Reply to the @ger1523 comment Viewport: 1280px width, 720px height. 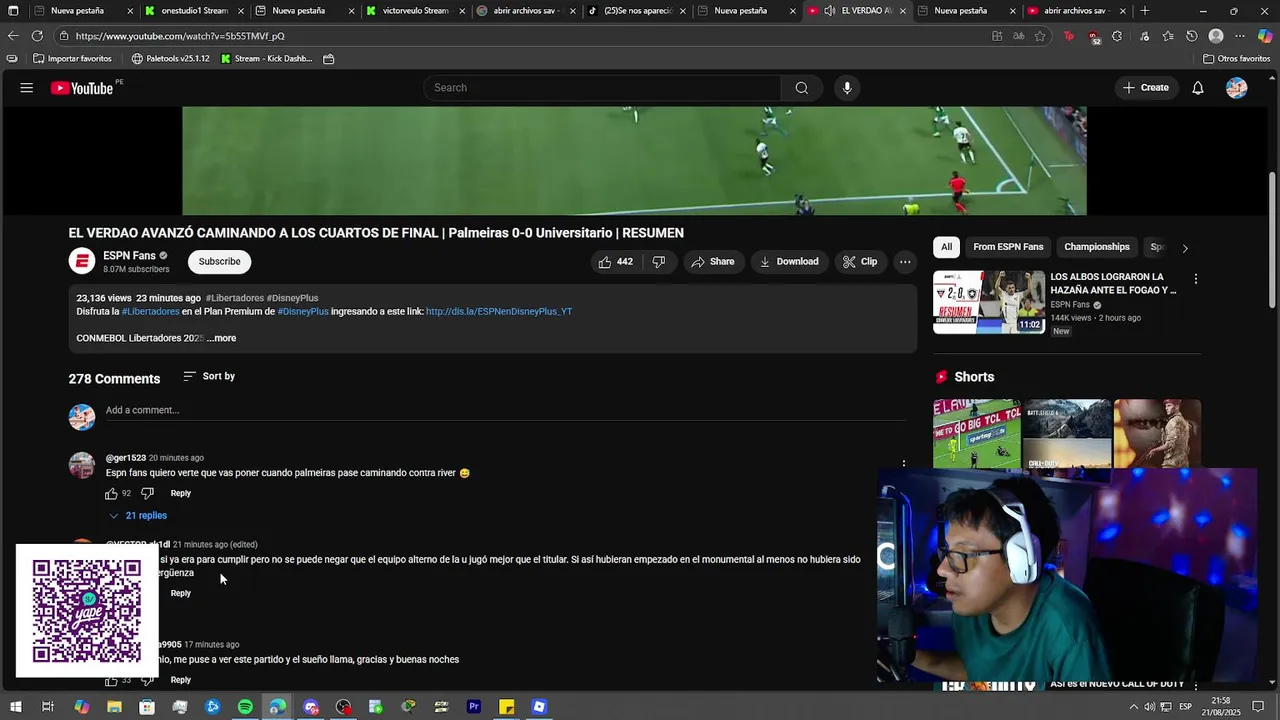tap(180, 493)
